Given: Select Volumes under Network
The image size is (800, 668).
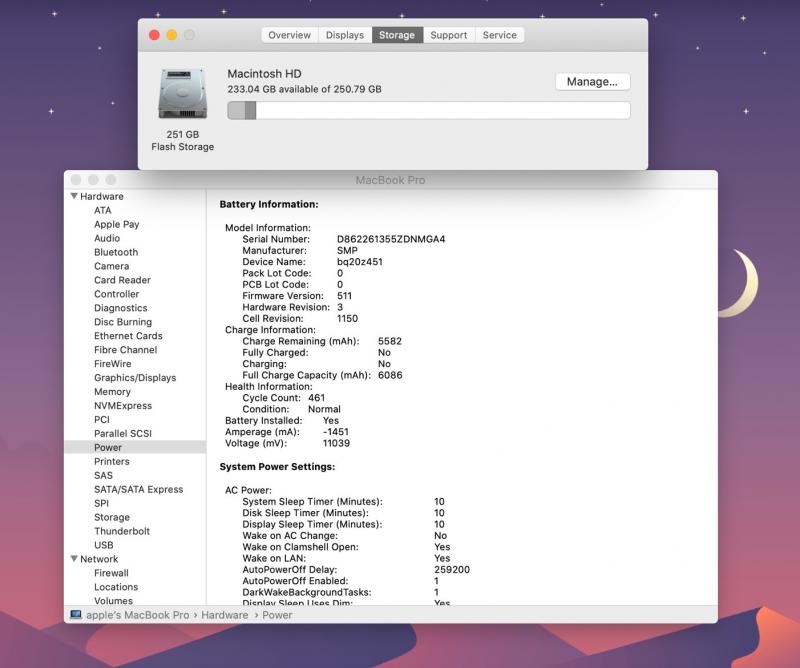Looking at the screenshot, I should [x=113, y=601].
